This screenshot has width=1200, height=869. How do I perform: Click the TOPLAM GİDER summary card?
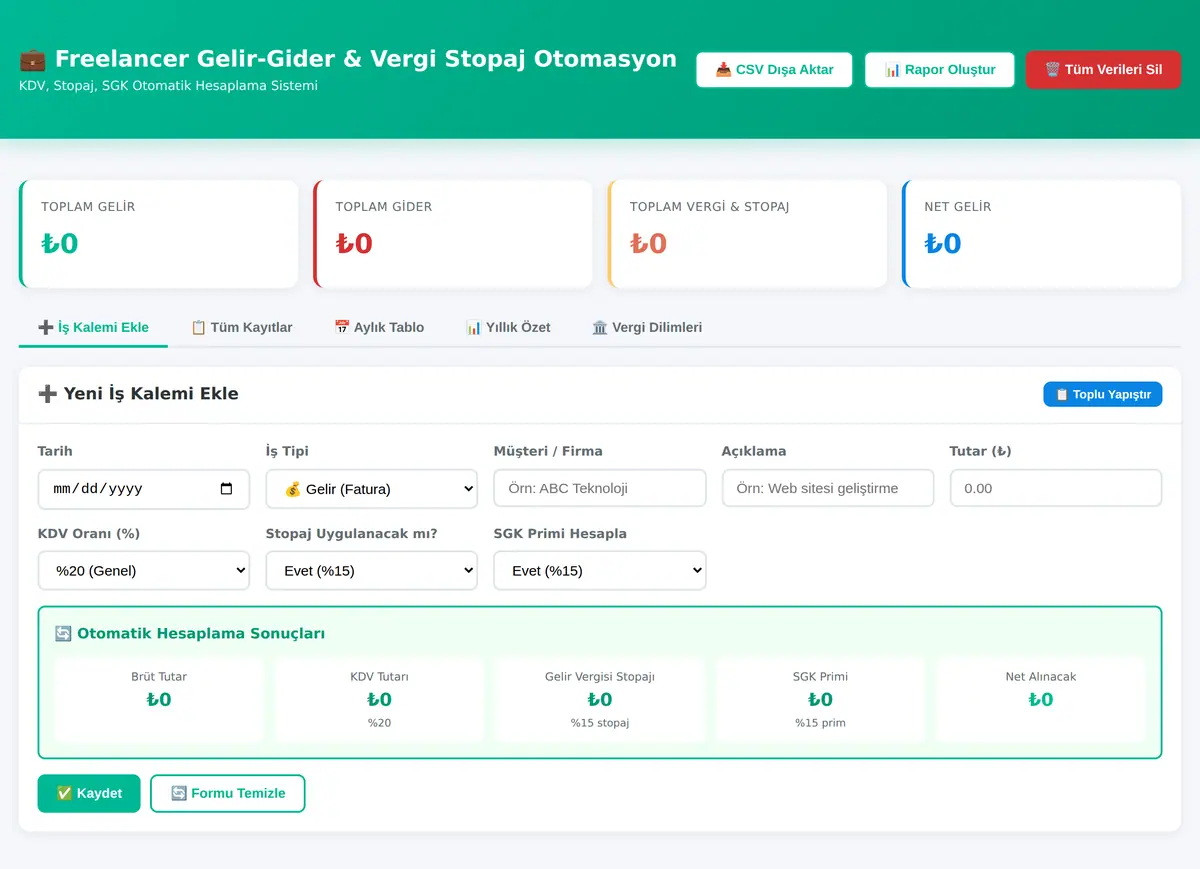click(453, 234)
